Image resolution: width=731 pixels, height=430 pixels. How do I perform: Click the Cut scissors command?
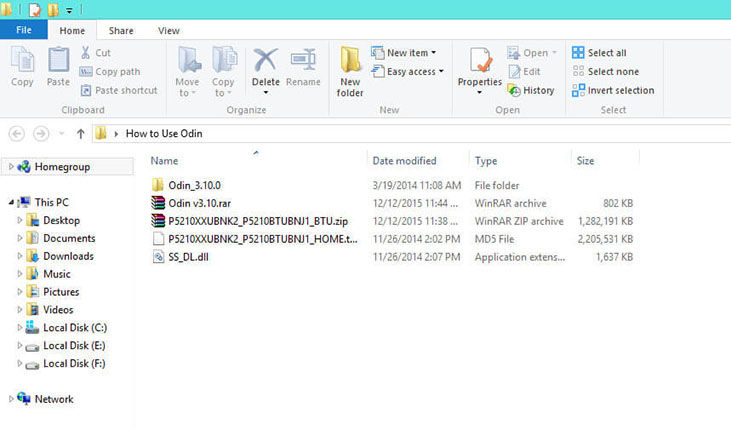[96, 53]
